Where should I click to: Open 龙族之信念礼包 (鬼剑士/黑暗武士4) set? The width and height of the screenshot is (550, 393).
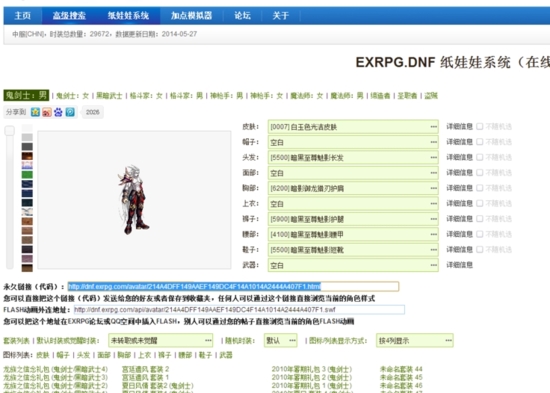56,369
